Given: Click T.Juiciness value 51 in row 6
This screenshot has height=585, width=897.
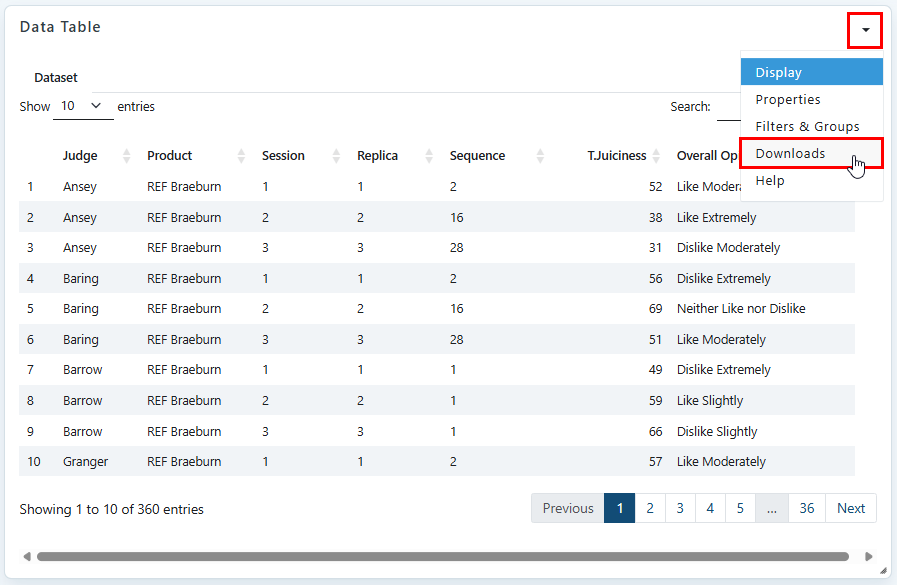Looking at the screenshot, I should [655, 340].
